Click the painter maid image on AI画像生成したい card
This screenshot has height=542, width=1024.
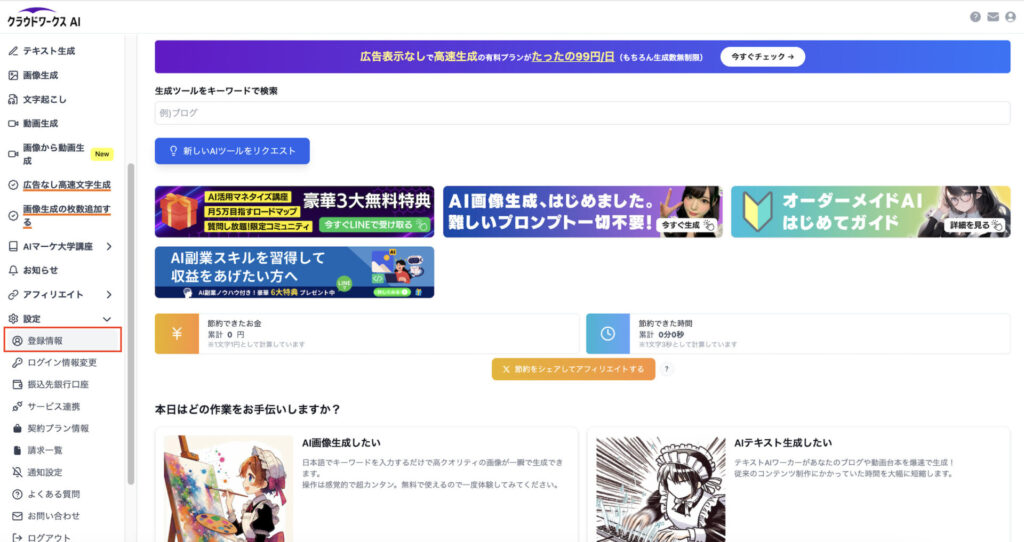228,488
